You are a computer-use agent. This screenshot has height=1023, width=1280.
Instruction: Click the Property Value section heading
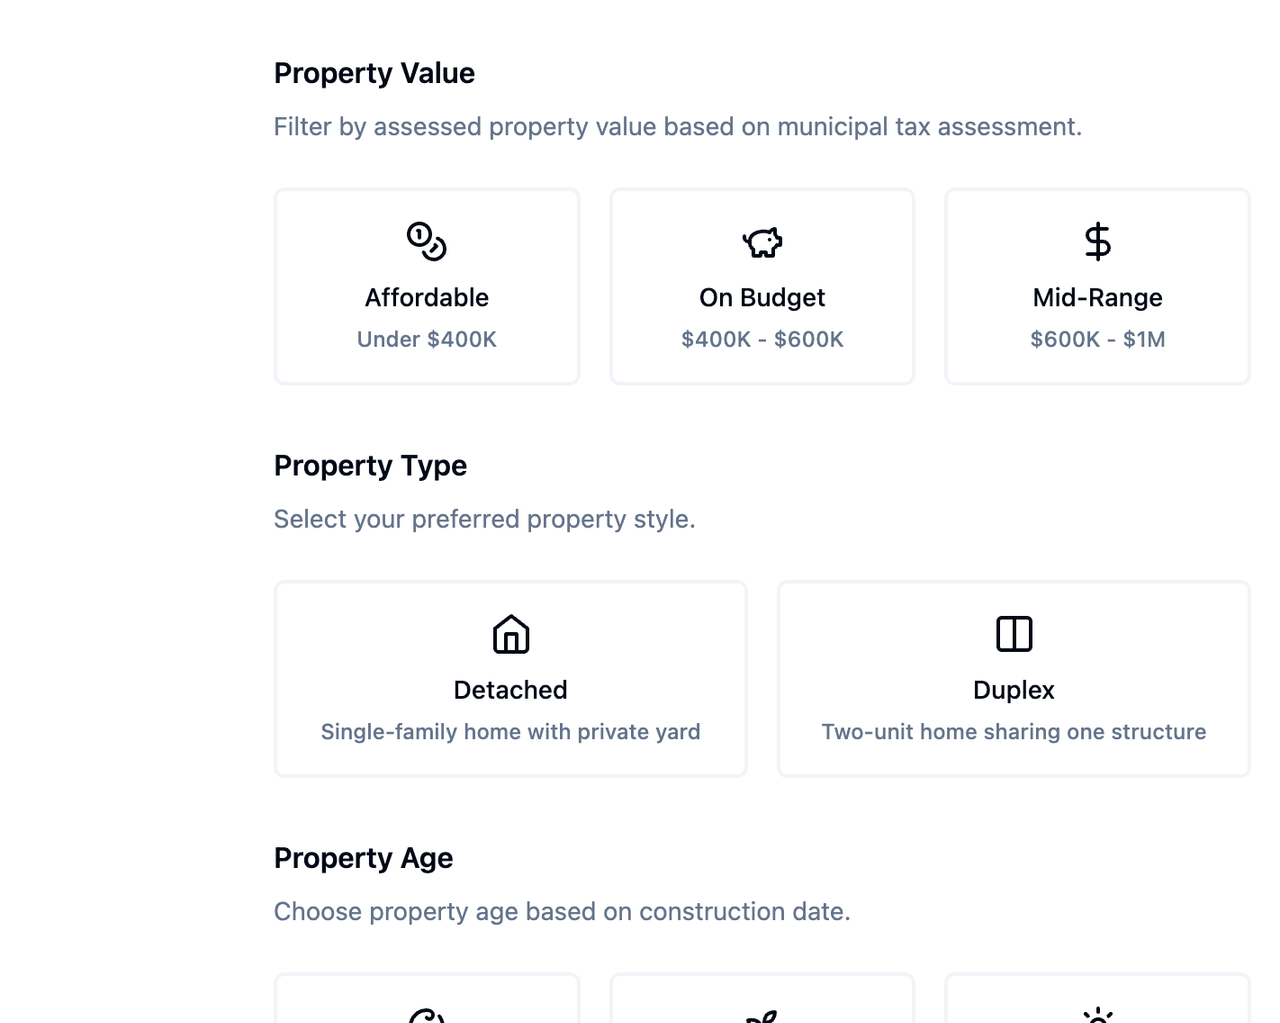[374, 72]
